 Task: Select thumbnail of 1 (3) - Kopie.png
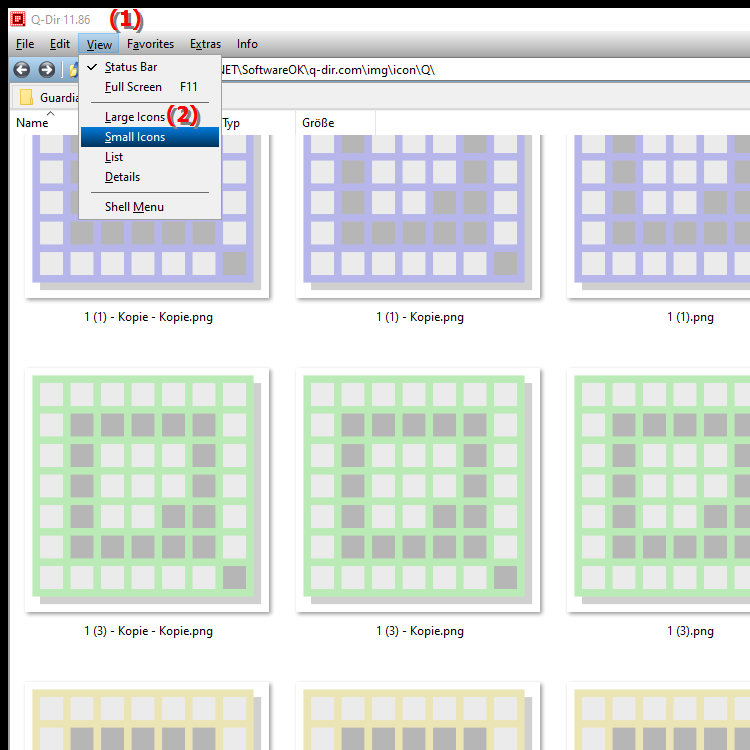click(418, 490)
